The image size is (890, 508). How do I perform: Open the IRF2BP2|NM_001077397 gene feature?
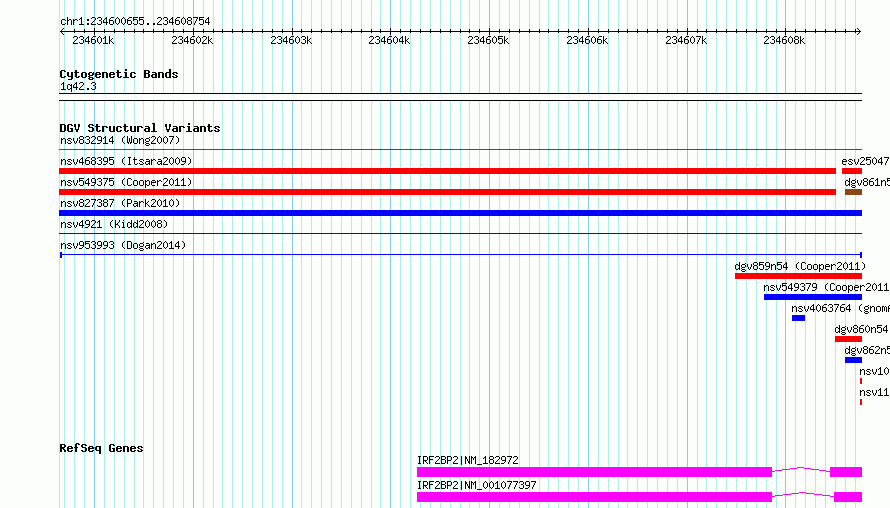(640, 497)
